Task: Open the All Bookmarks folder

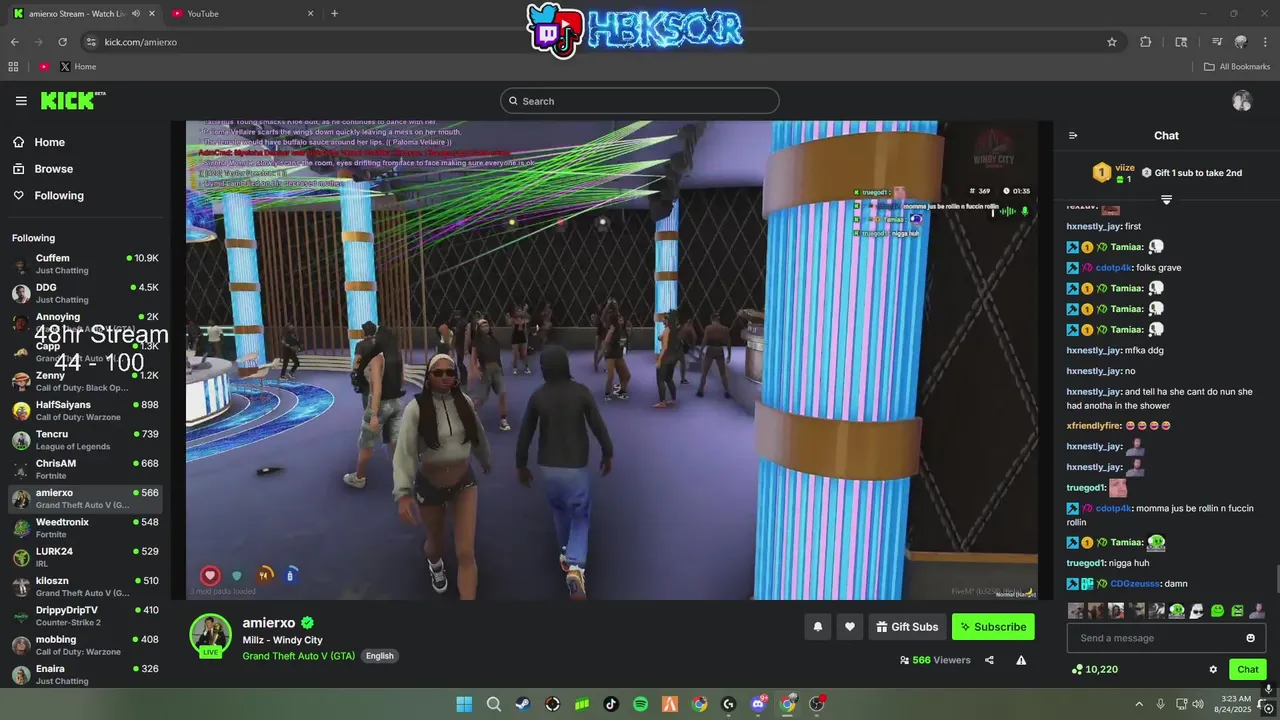Action: pos(1237,67)
